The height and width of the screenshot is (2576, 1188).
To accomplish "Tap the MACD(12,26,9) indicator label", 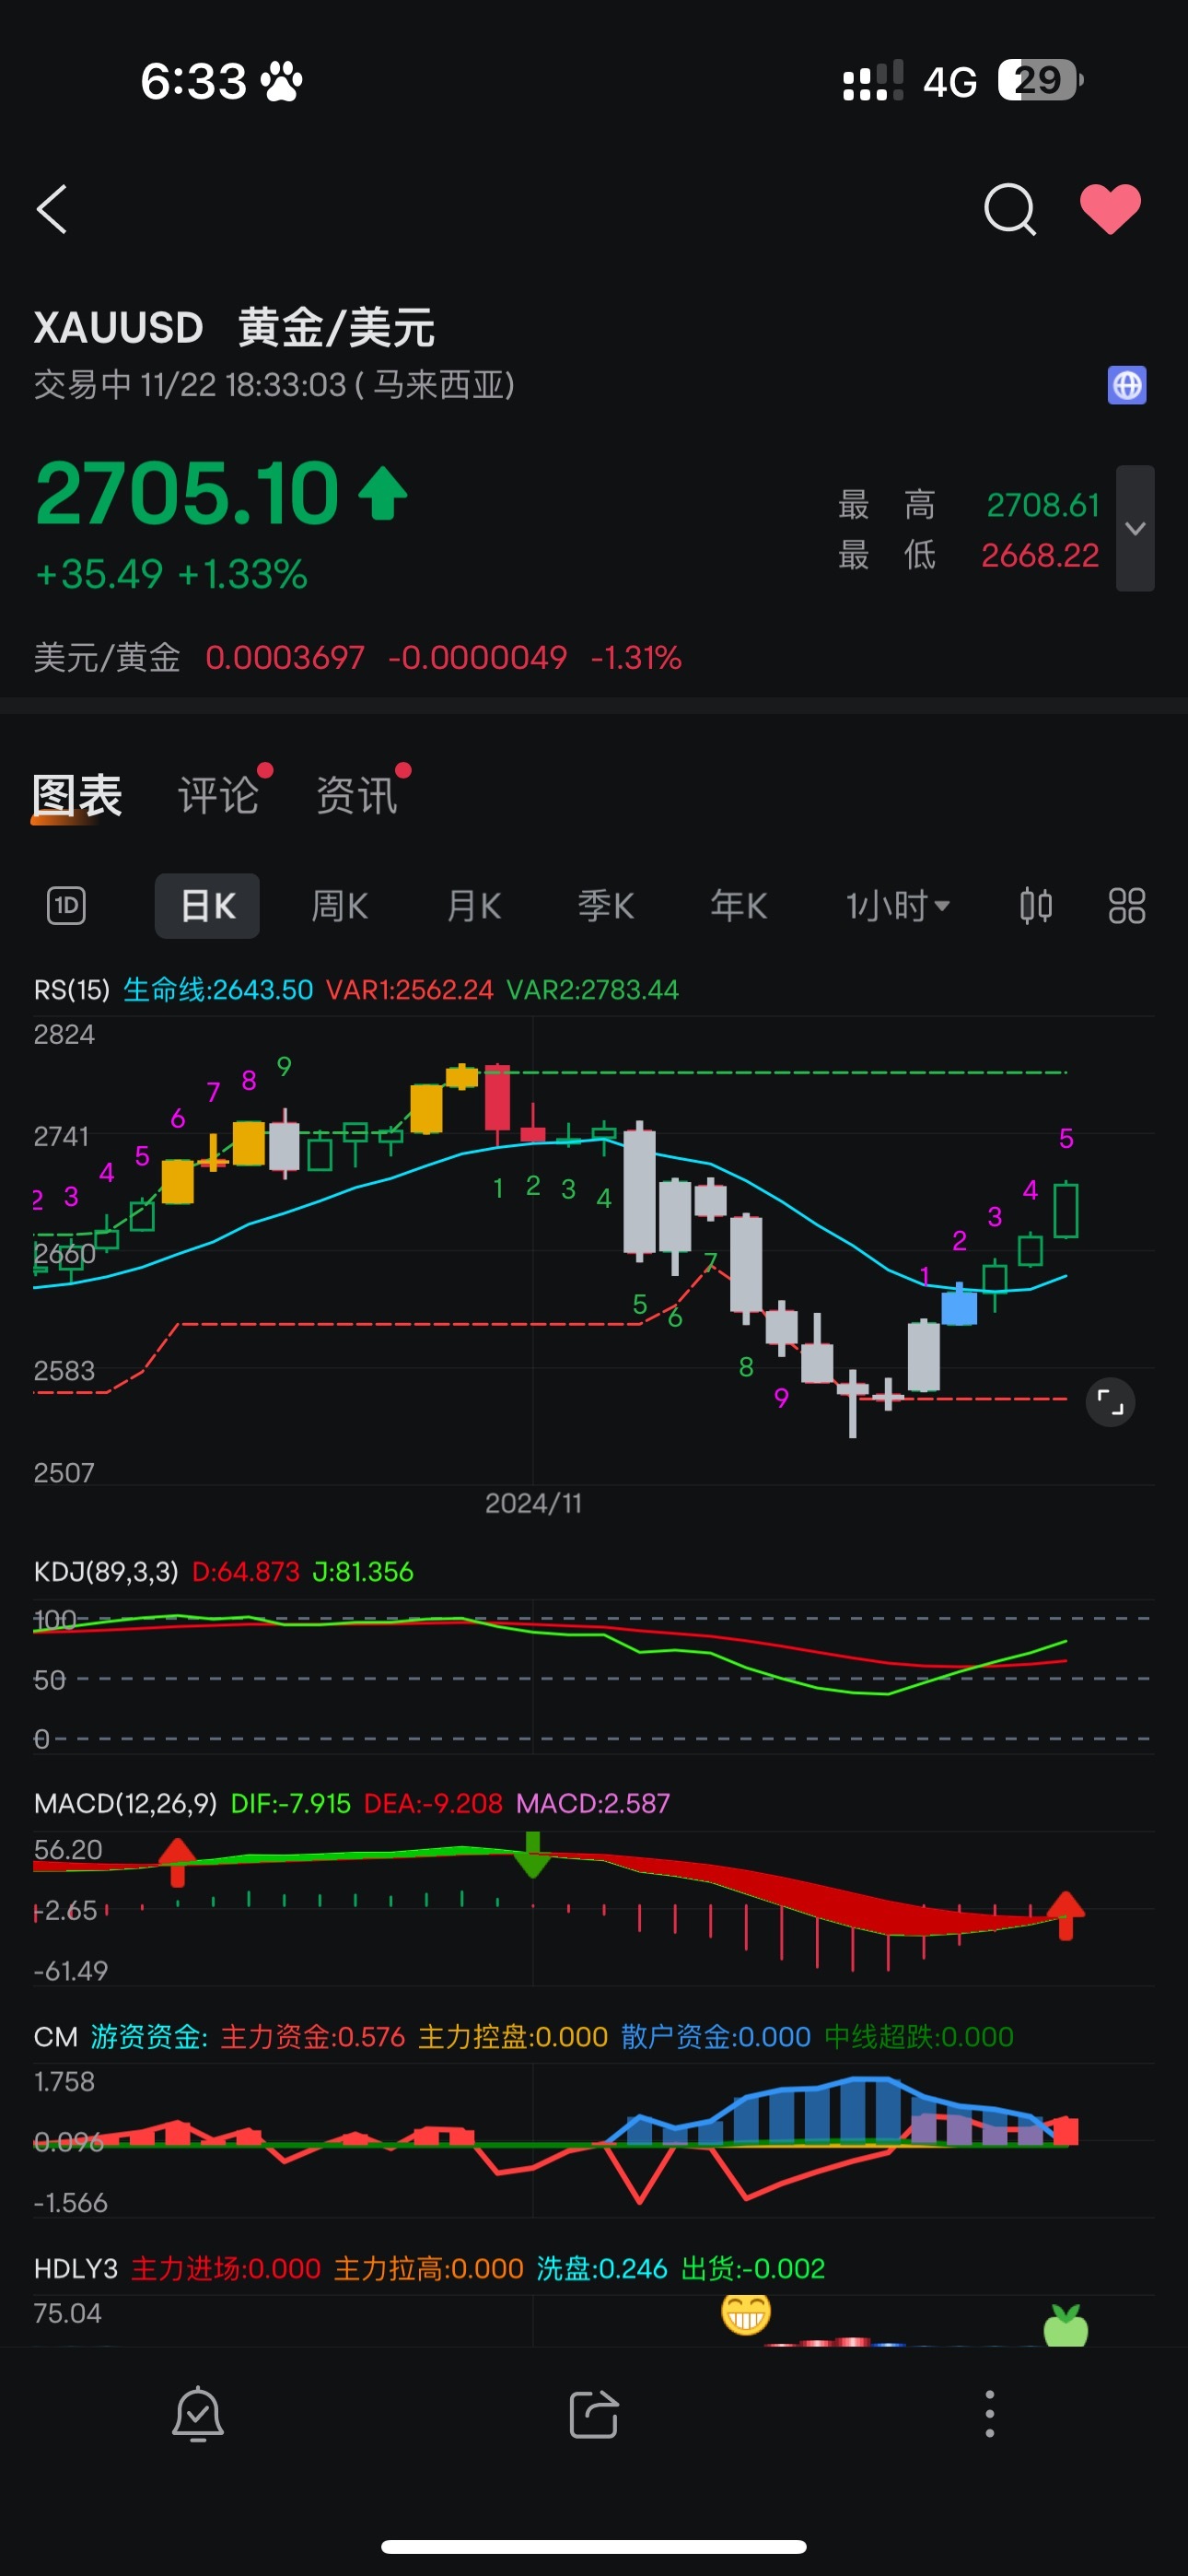I will (125, 1804).
